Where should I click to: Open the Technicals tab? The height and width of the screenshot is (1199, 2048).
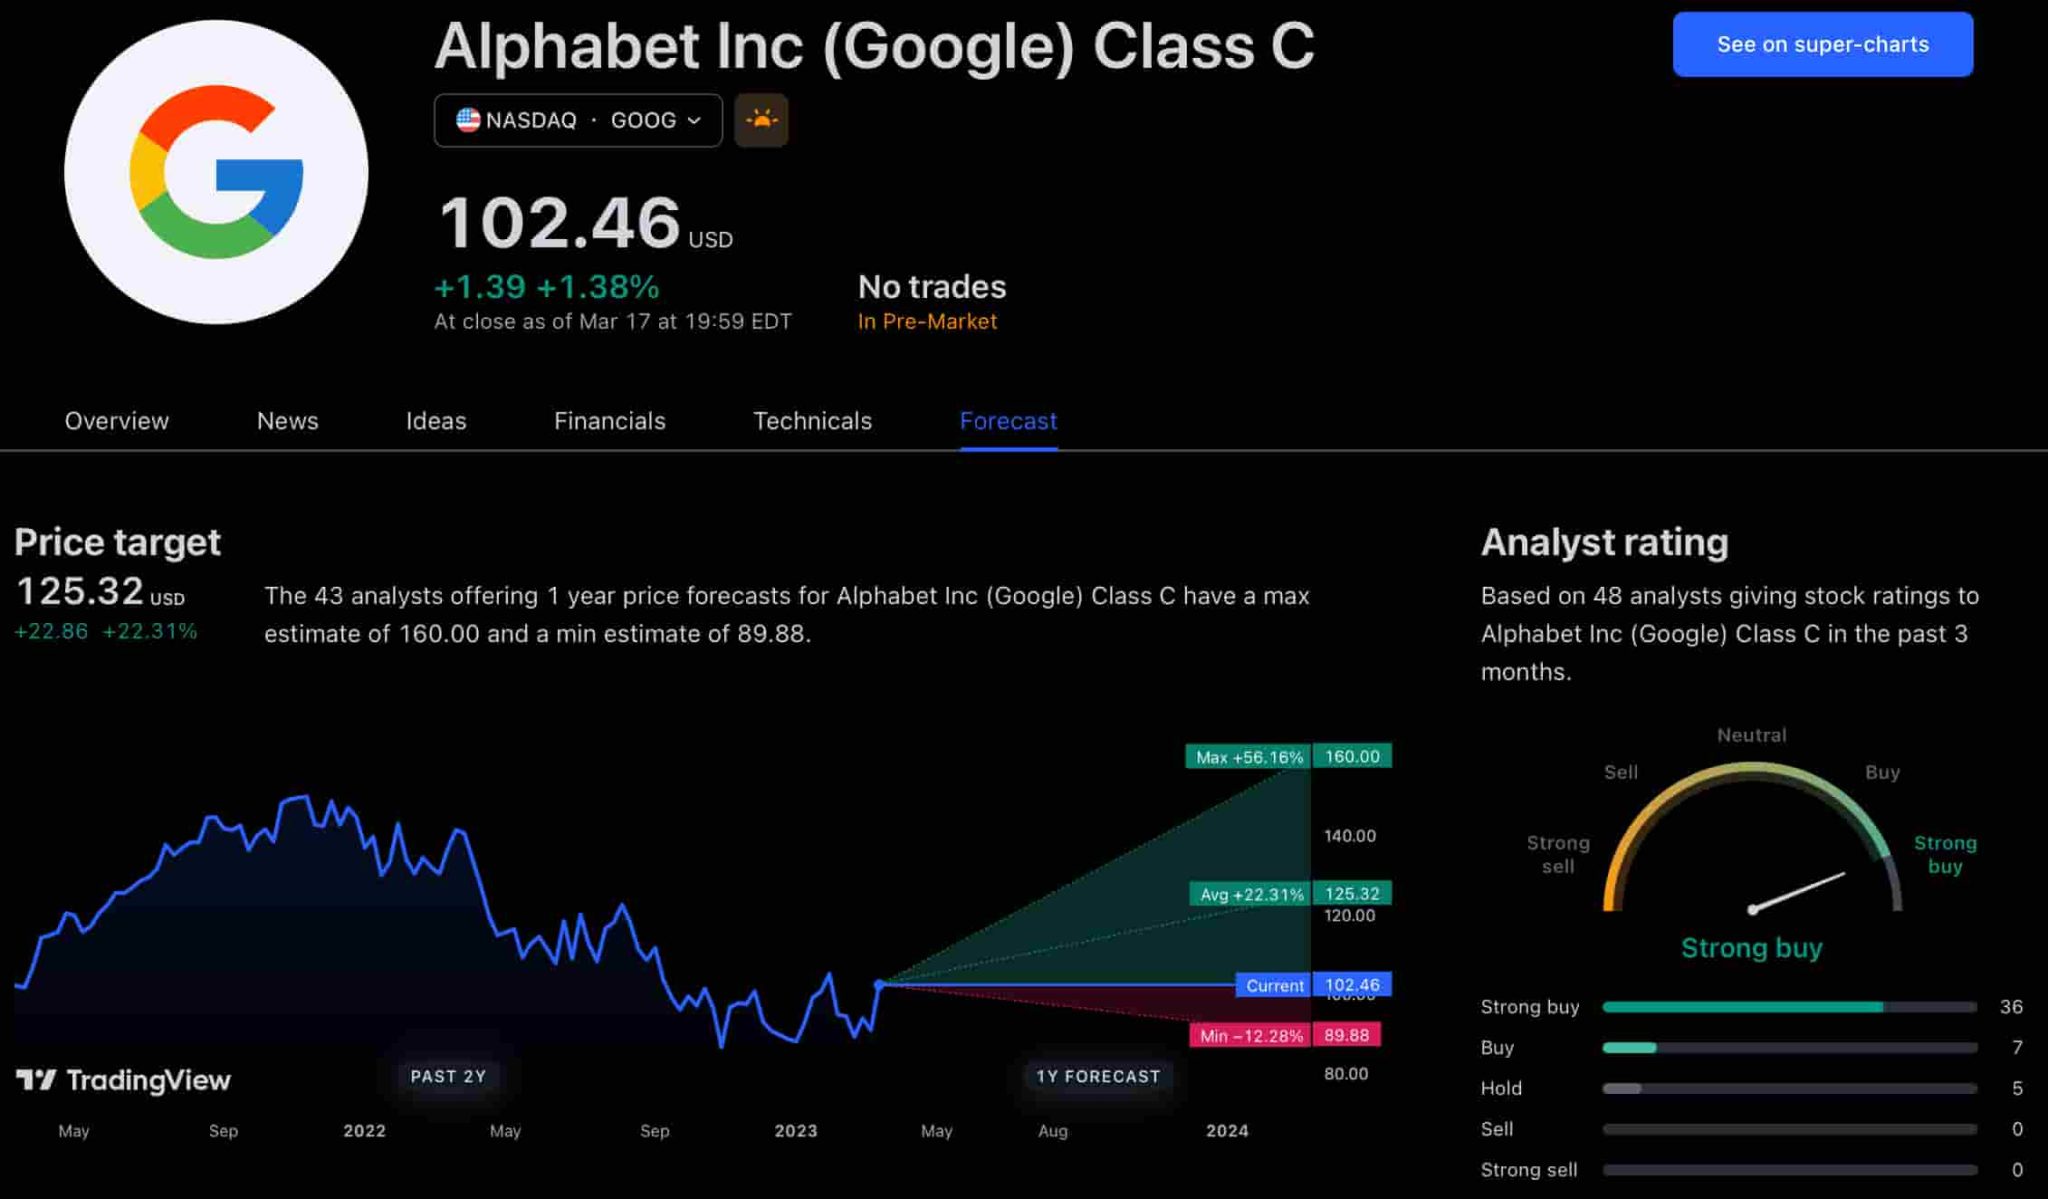(812, 421)
